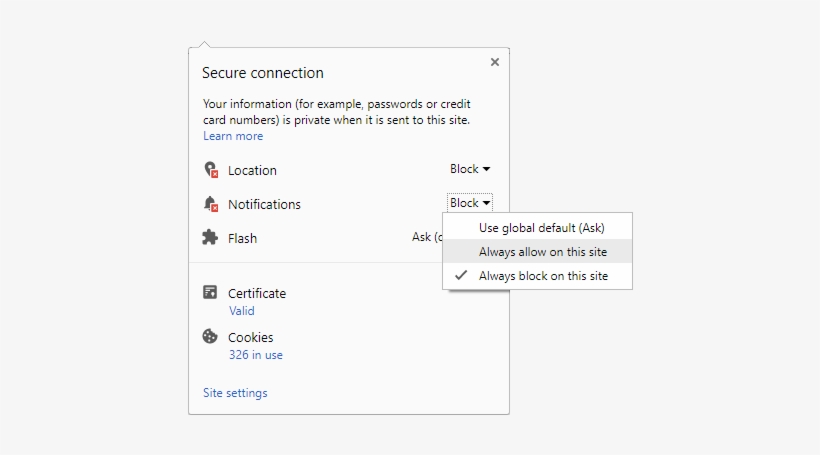This screenshot has height=455, width=820.
Task: Click the Notifications label text
Action: click(x=264, y=204)
